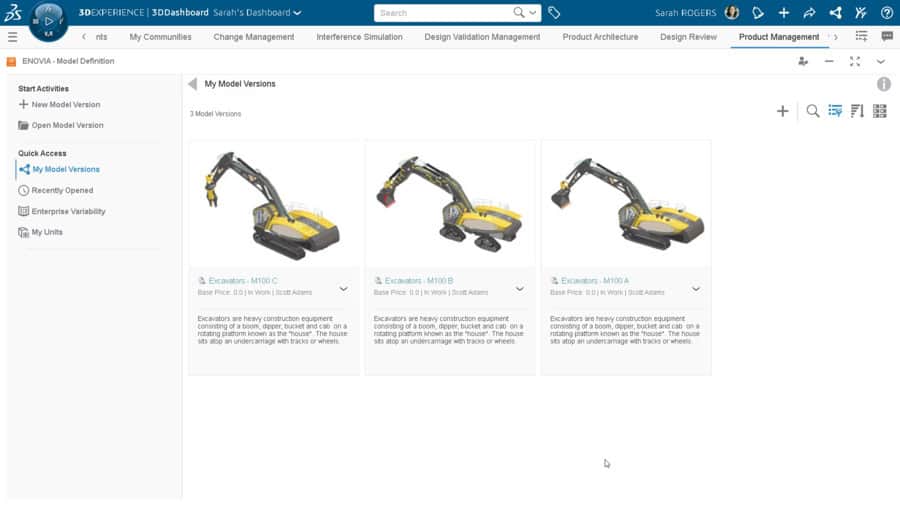Open the search options dropdown arrow
Image resolution: width=900 pixels, height=506 pixels.
533,13
